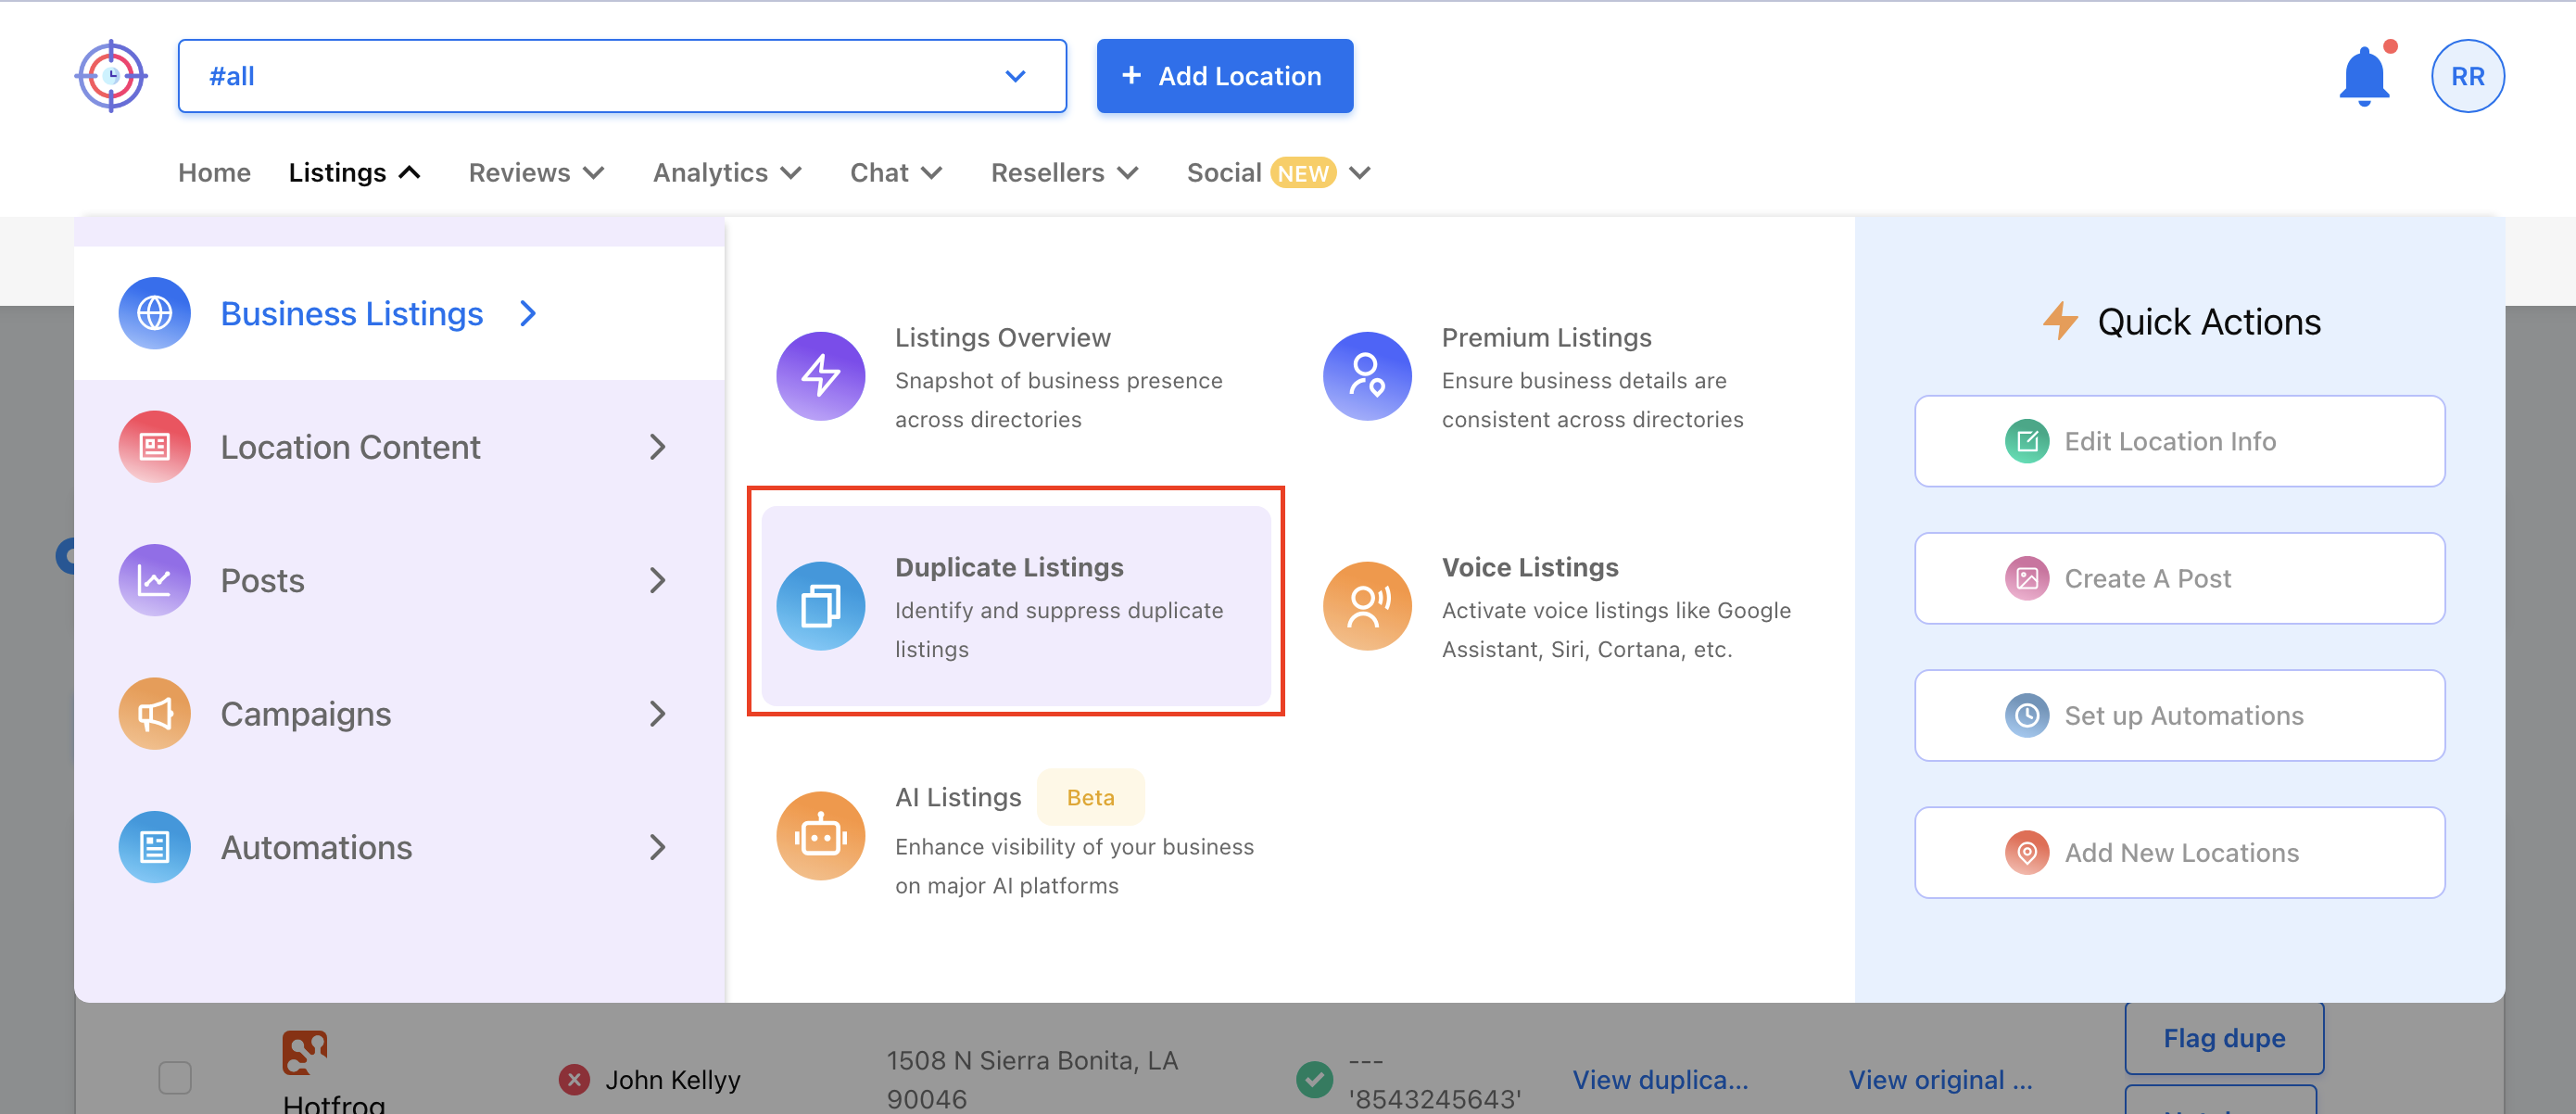Open the RR profile avatar
This screenshot has height=1114, width=2576.
tap(2467, 76)
